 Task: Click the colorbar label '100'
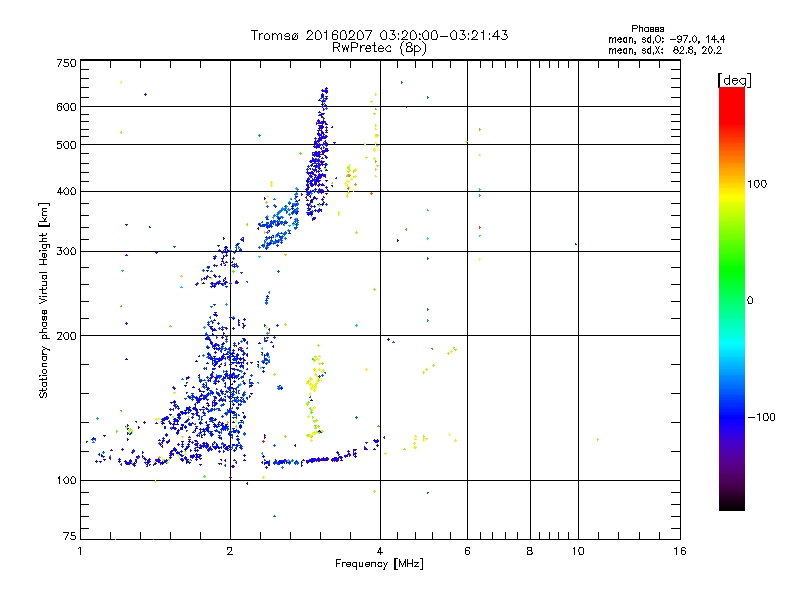coord(757,184)
